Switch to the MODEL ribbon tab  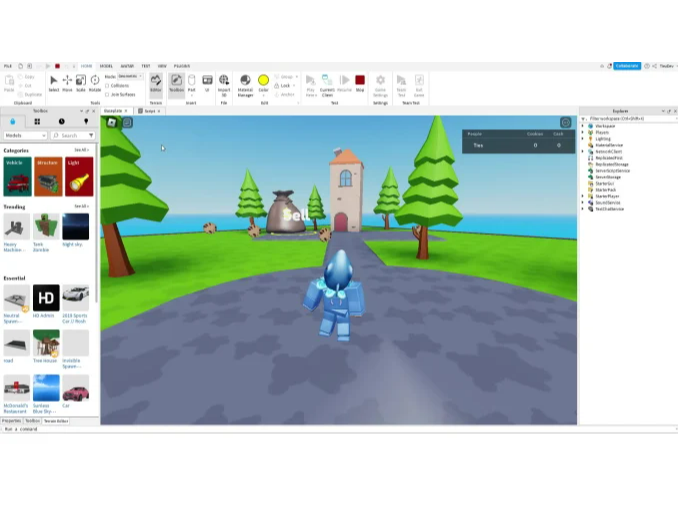(x=106, y=66)
